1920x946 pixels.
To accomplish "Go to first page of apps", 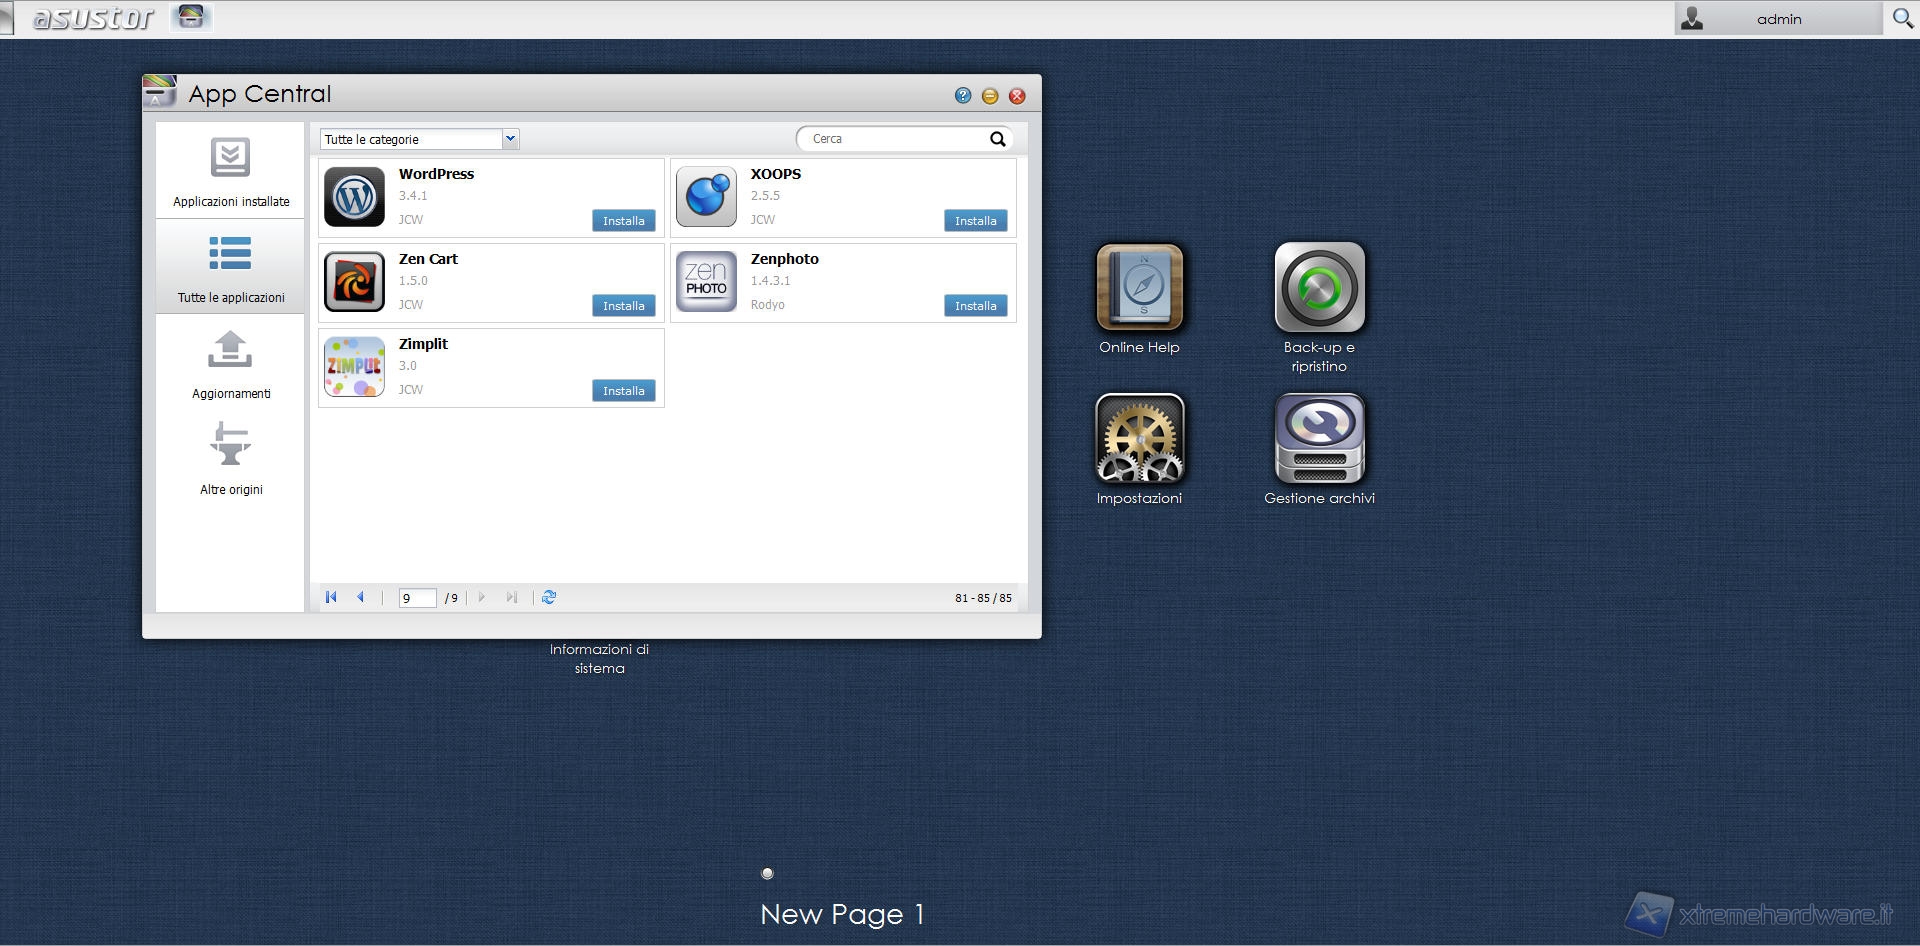I will click(331, 597).
